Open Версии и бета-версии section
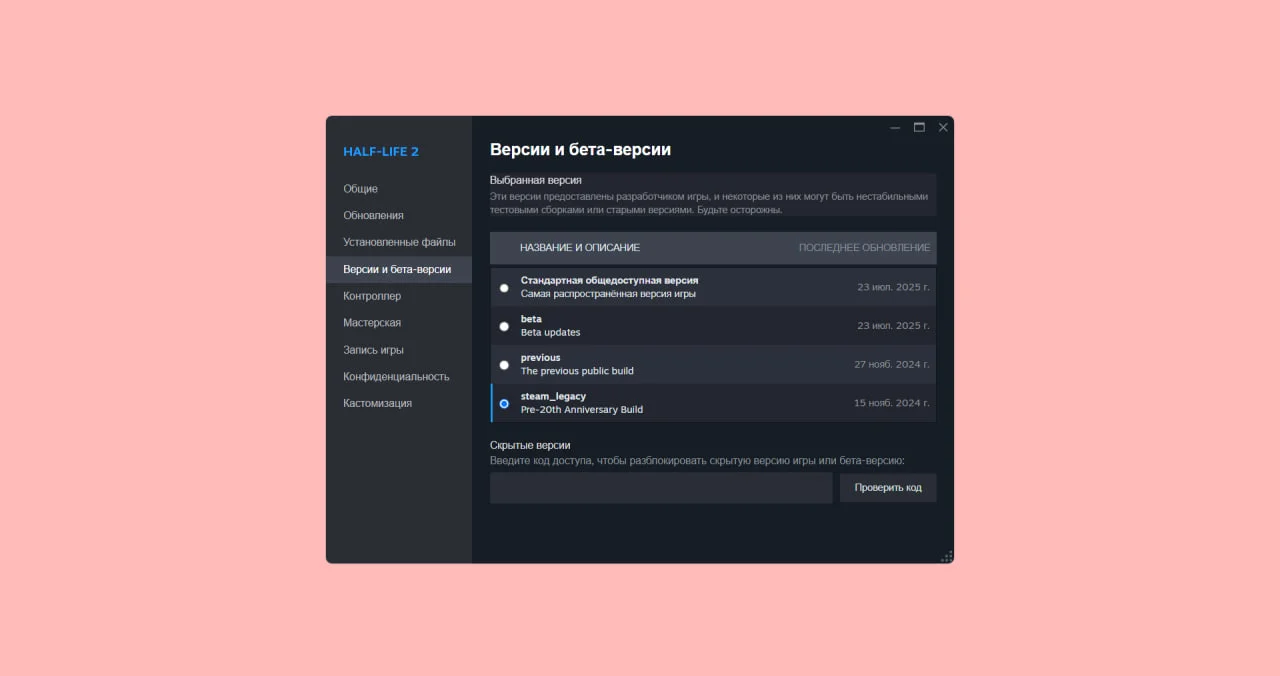1280x676 pixels. point(399,269)
